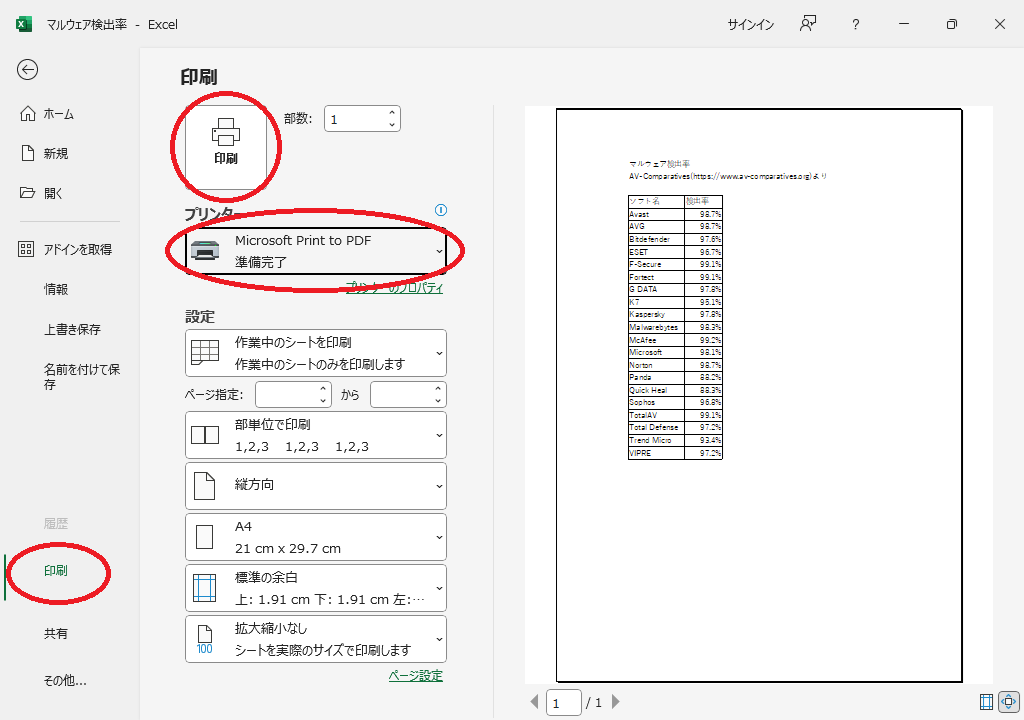Decrease the end page with down stepper
This screenshot has width=1024, height=720.
438,400
